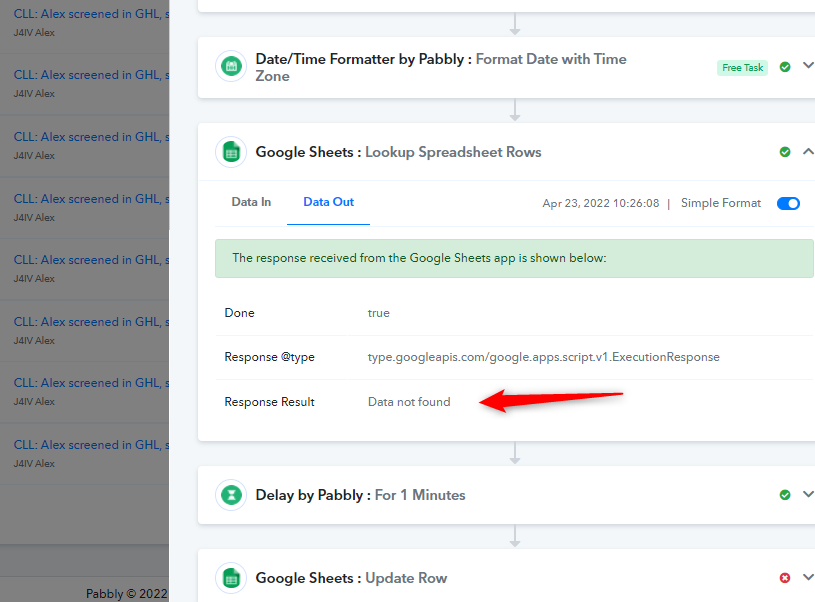Click the 'Response Result' field label
Viewport: 815px width, 602px height.
click(269, 402)
